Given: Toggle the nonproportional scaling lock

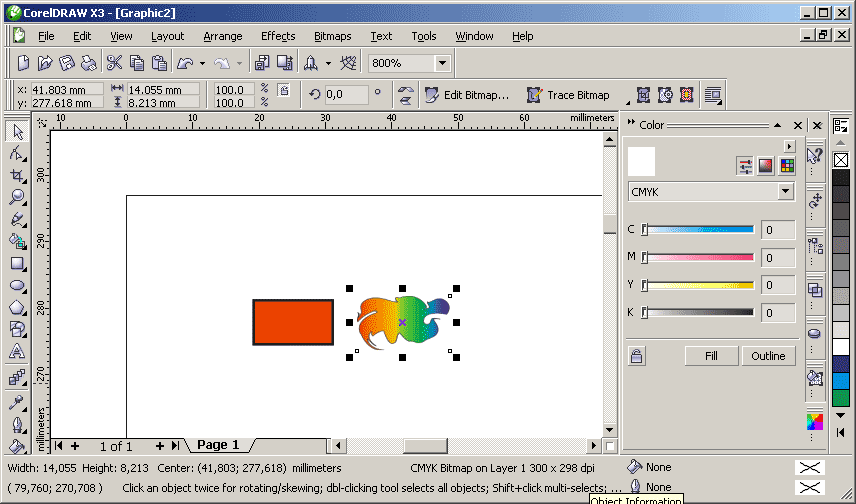Looking at the screenshot, I should coord(283,90).
